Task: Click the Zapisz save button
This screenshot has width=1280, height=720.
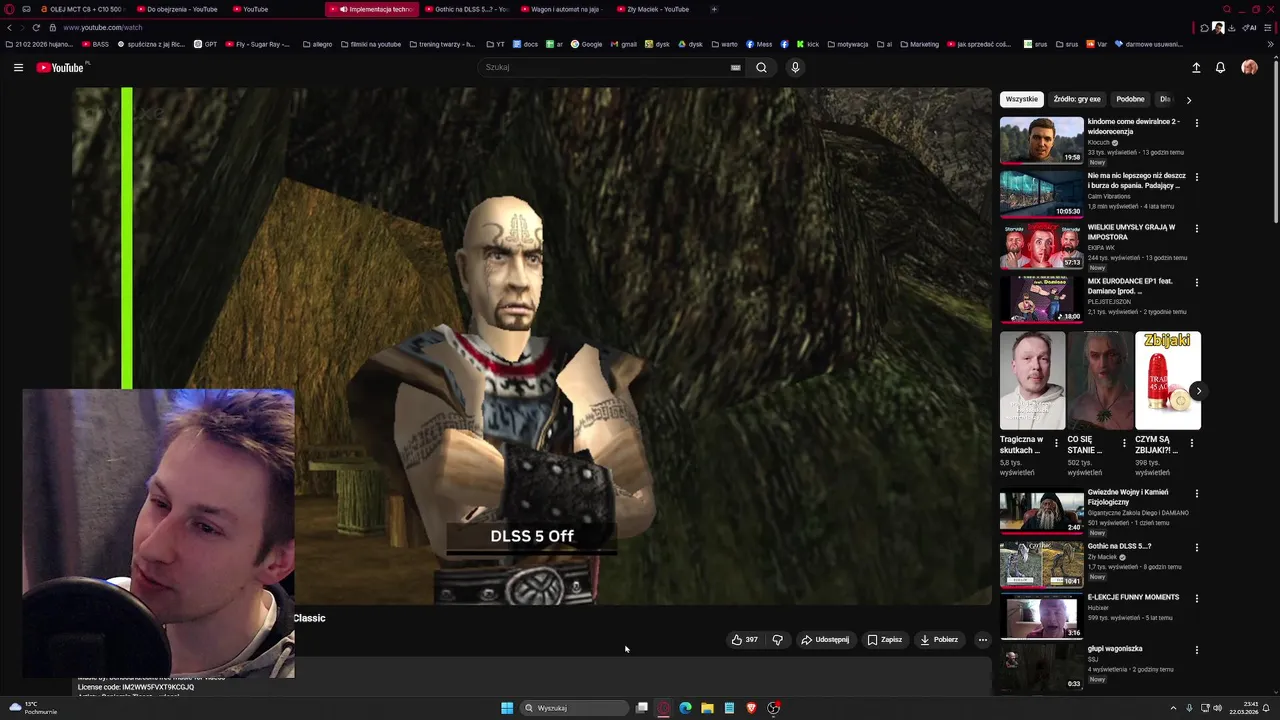Action: click(884, 640)
